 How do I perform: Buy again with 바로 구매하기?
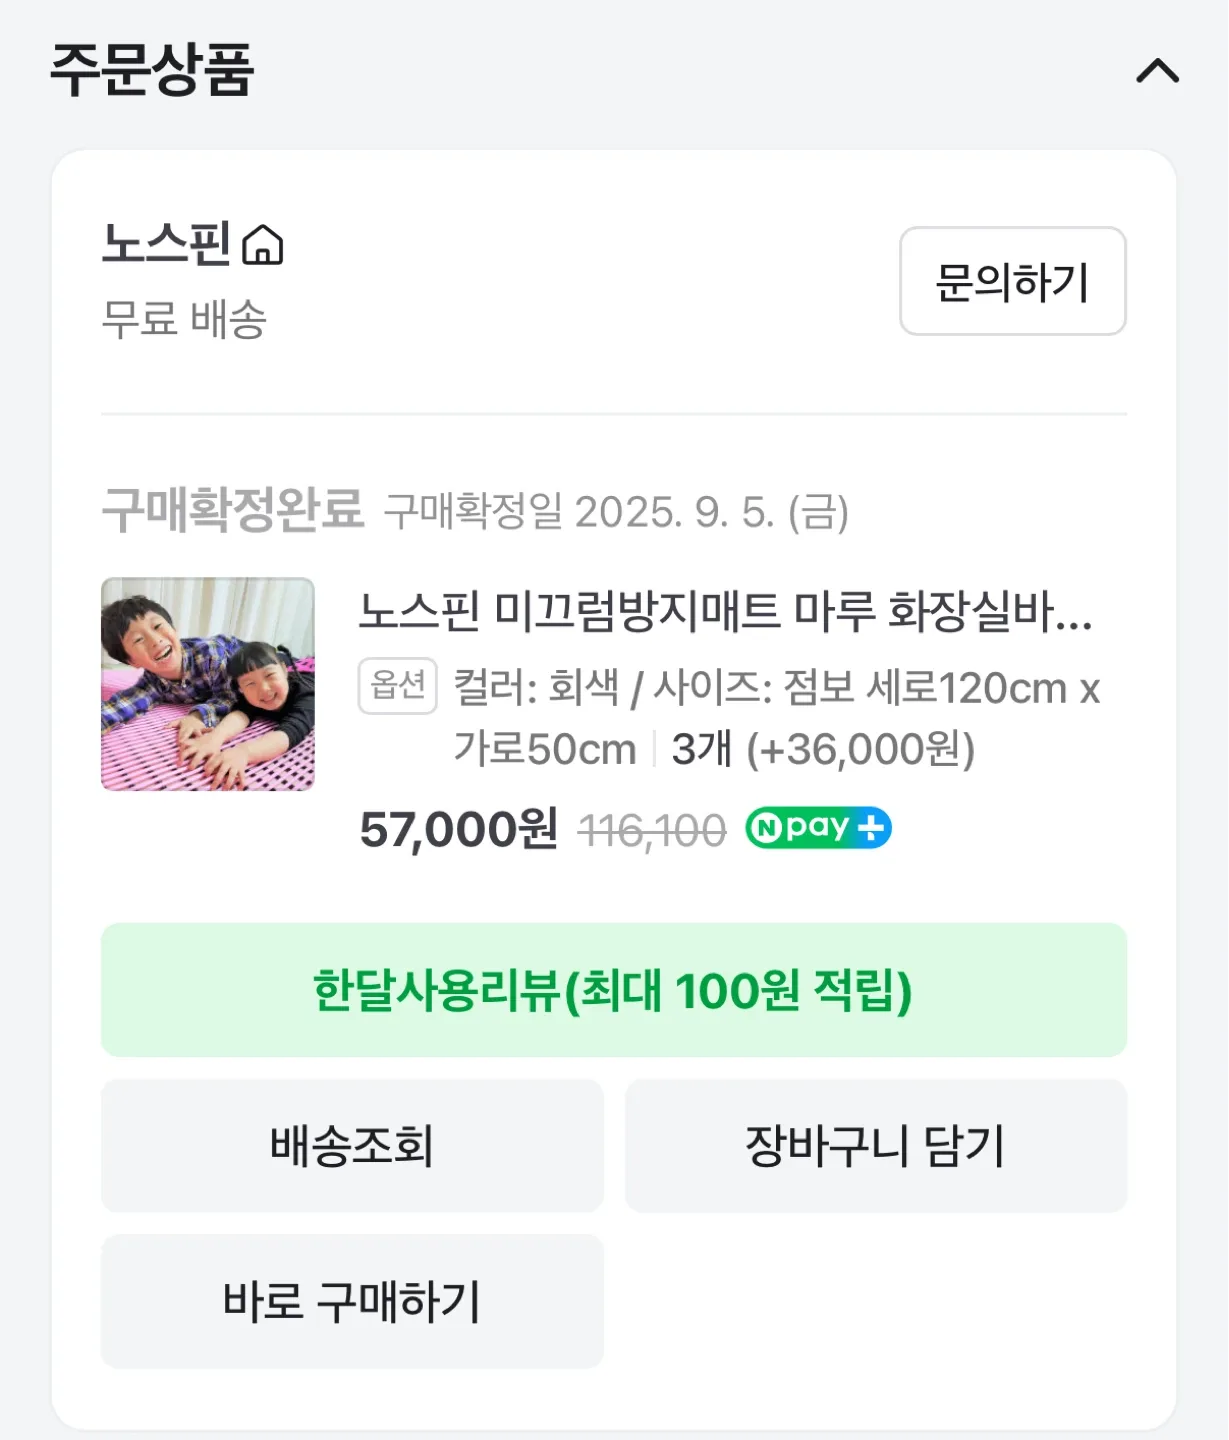[352, 1301]
